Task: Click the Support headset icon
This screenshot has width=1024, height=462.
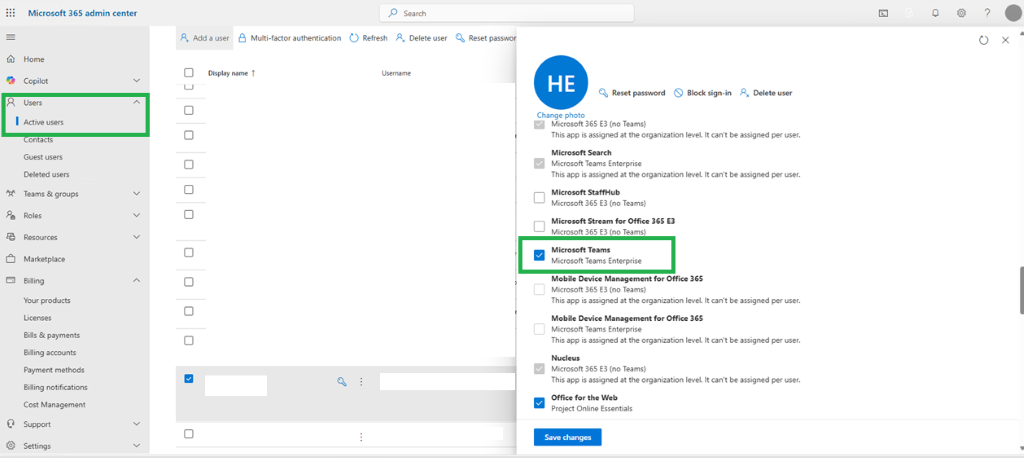Action: coord(10,423)
